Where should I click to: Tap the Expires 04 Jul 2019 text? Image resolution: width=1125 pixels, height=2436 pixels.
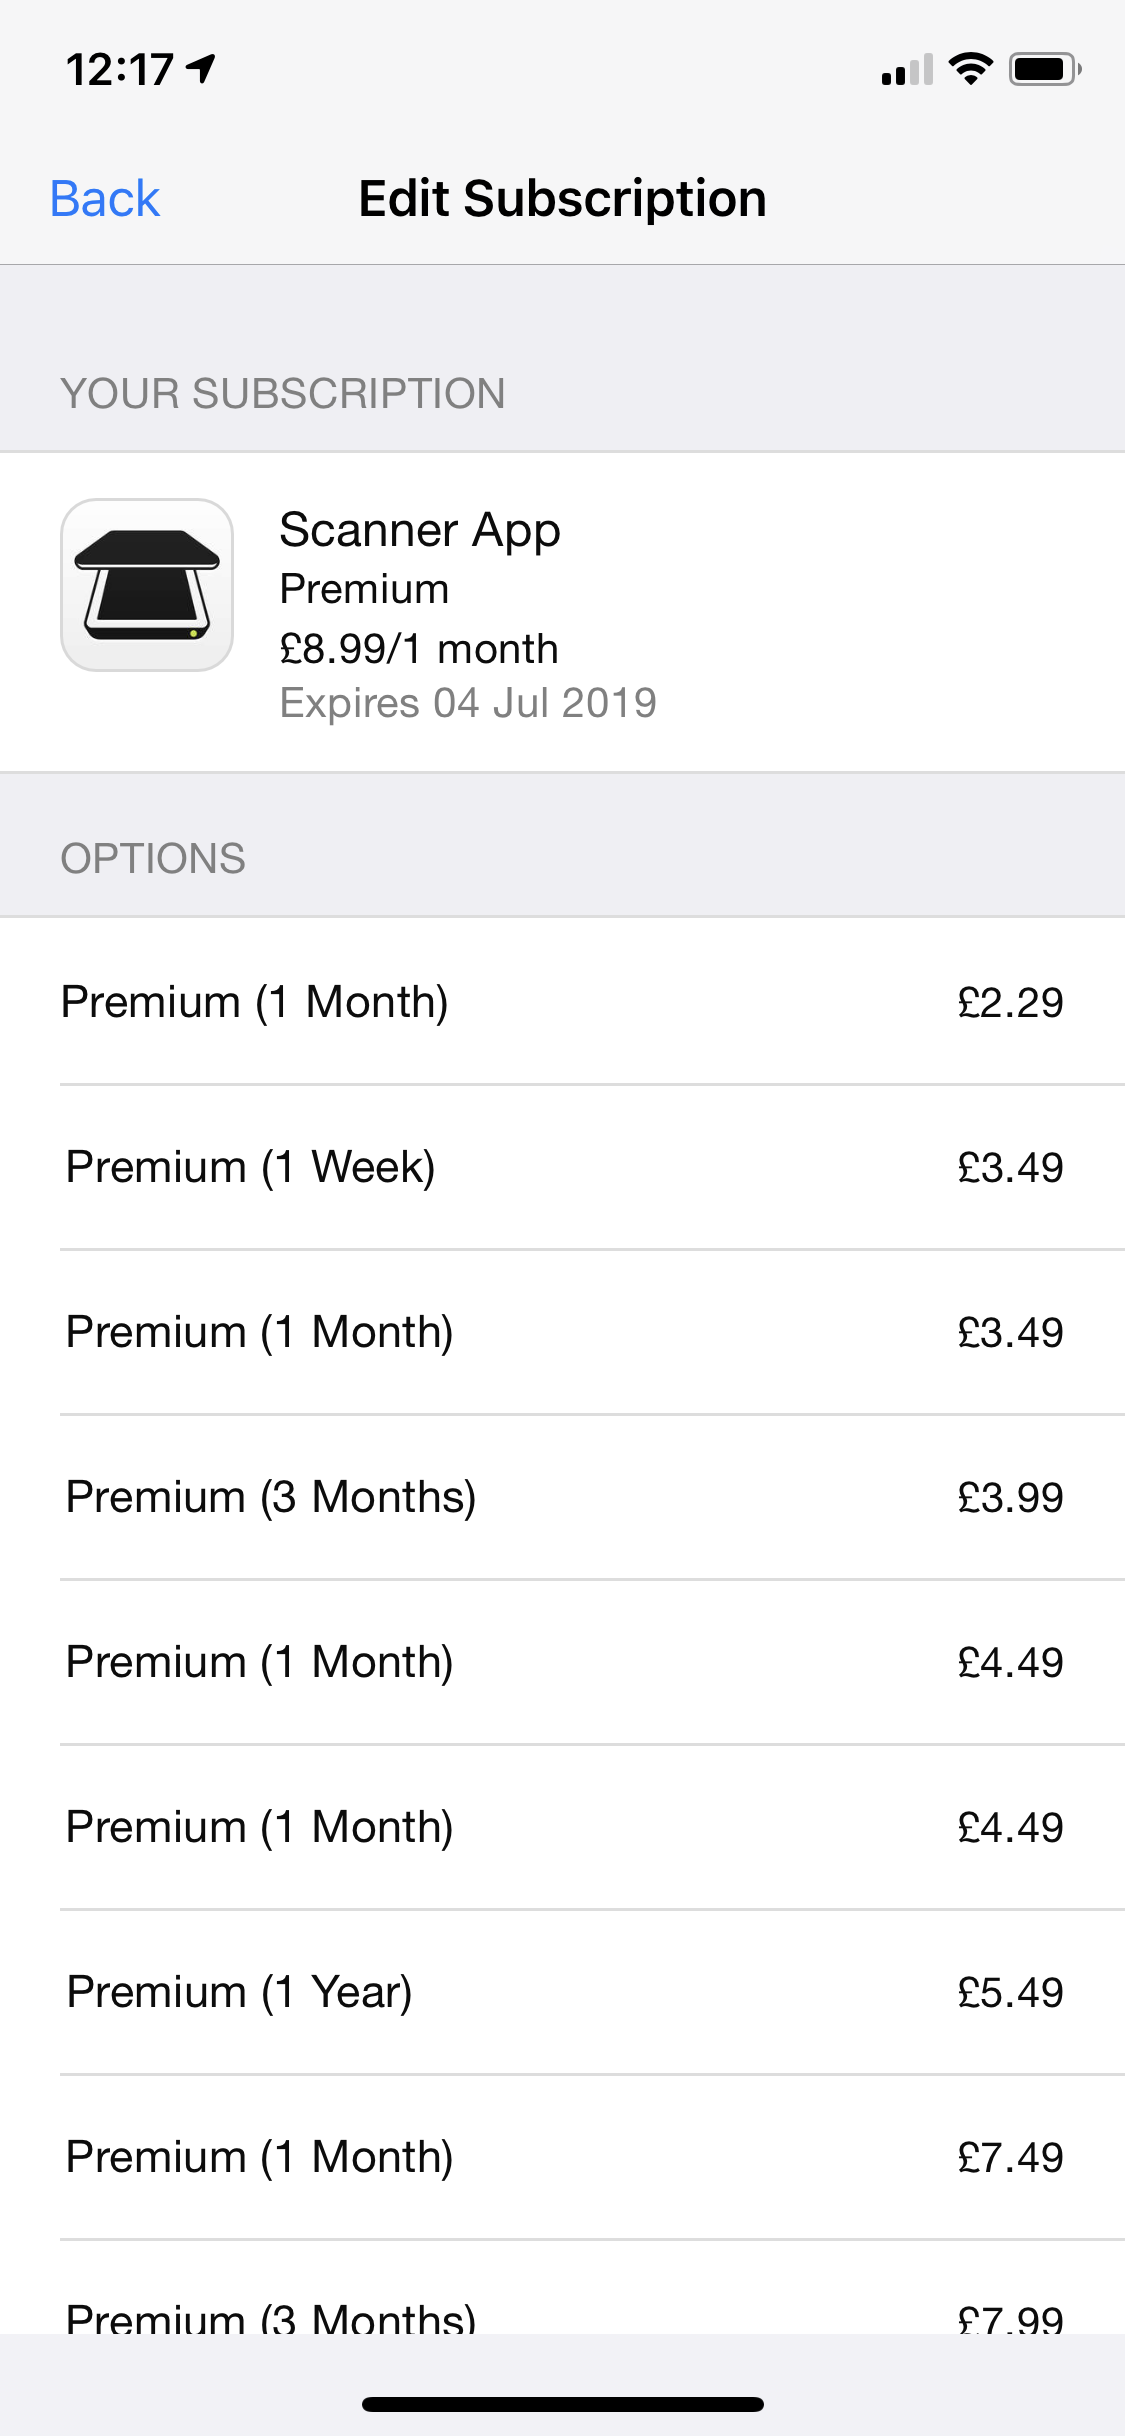click(468, 703)
